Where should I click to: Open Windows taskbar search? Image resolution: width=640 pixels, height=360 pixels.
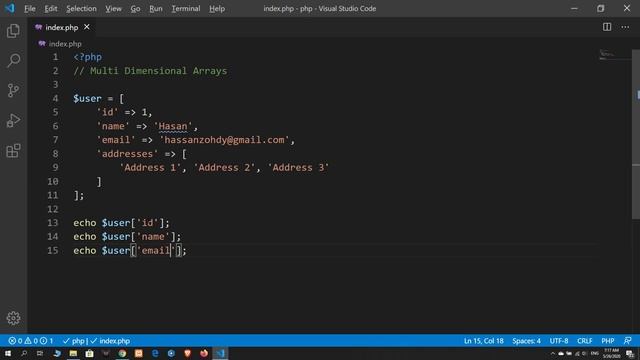point(24,353)
